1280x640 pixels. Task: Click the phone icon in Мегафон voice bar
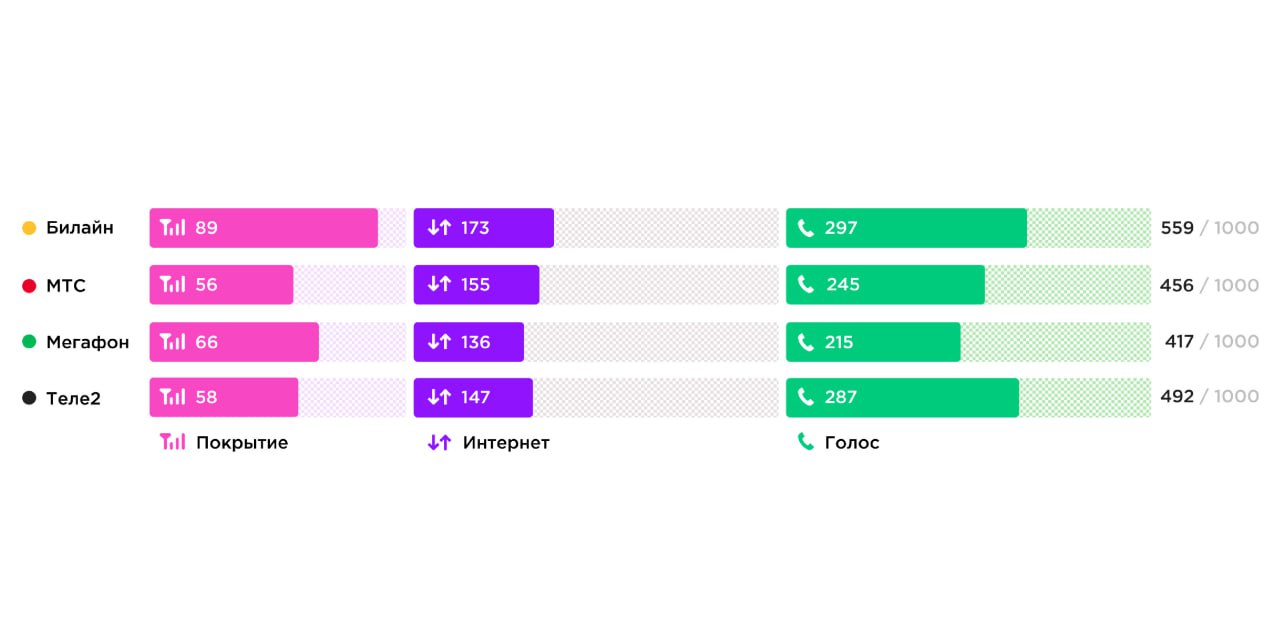point(806,342)
